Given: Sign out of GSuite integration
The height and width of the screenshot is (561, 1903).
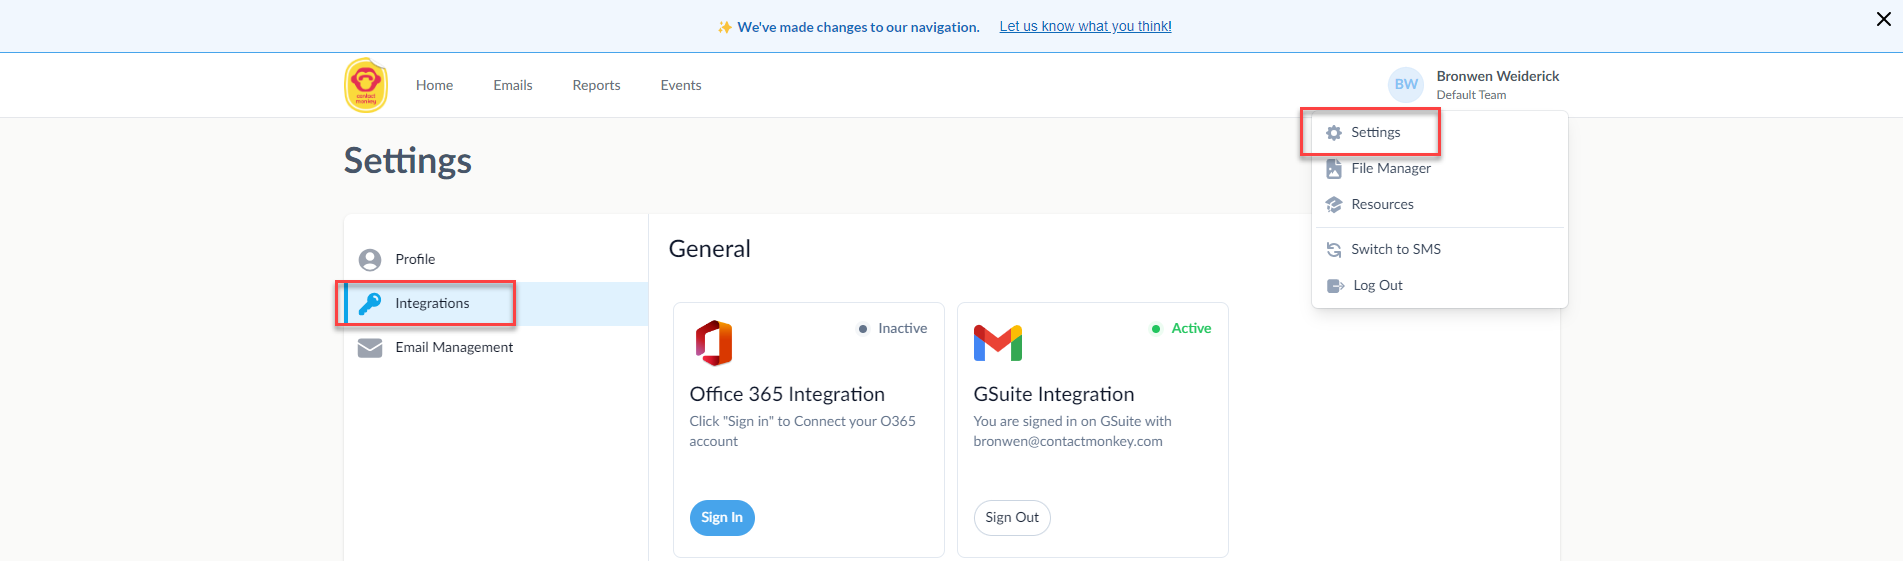Looking at the screenshot, I should [1012, 518].
